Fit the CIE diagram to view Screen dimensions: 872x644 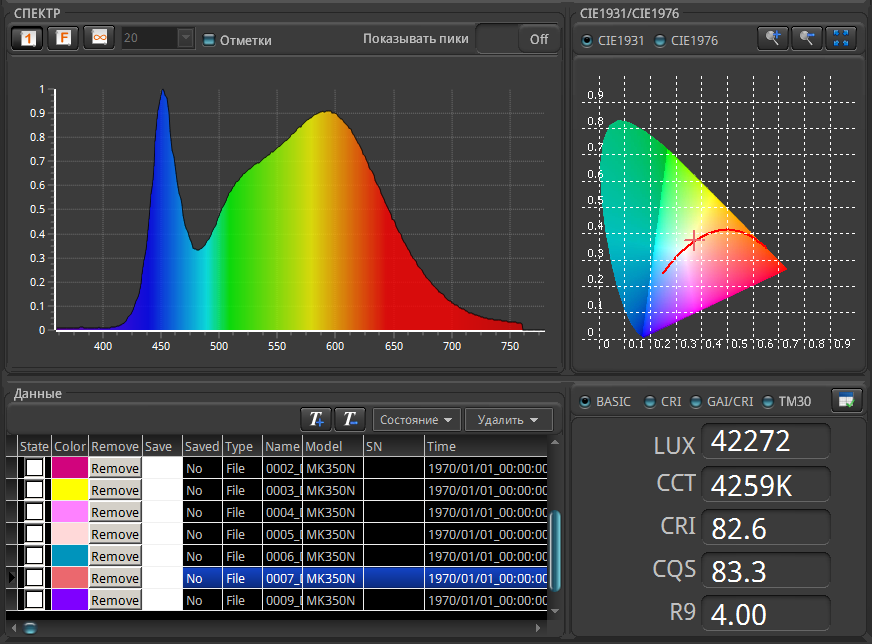[842, 38]
